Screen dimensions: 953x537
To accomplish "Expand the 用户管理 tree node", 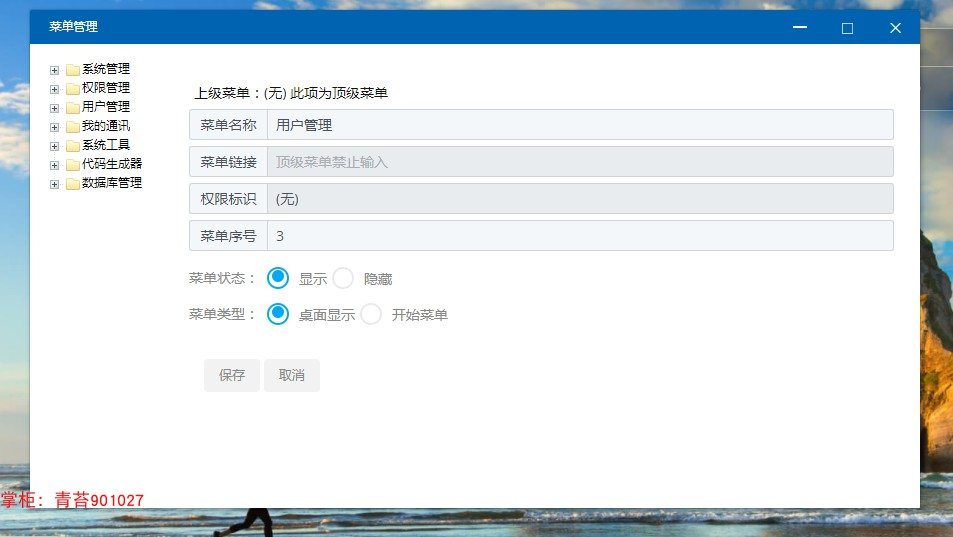I will [x=54, y=108].
